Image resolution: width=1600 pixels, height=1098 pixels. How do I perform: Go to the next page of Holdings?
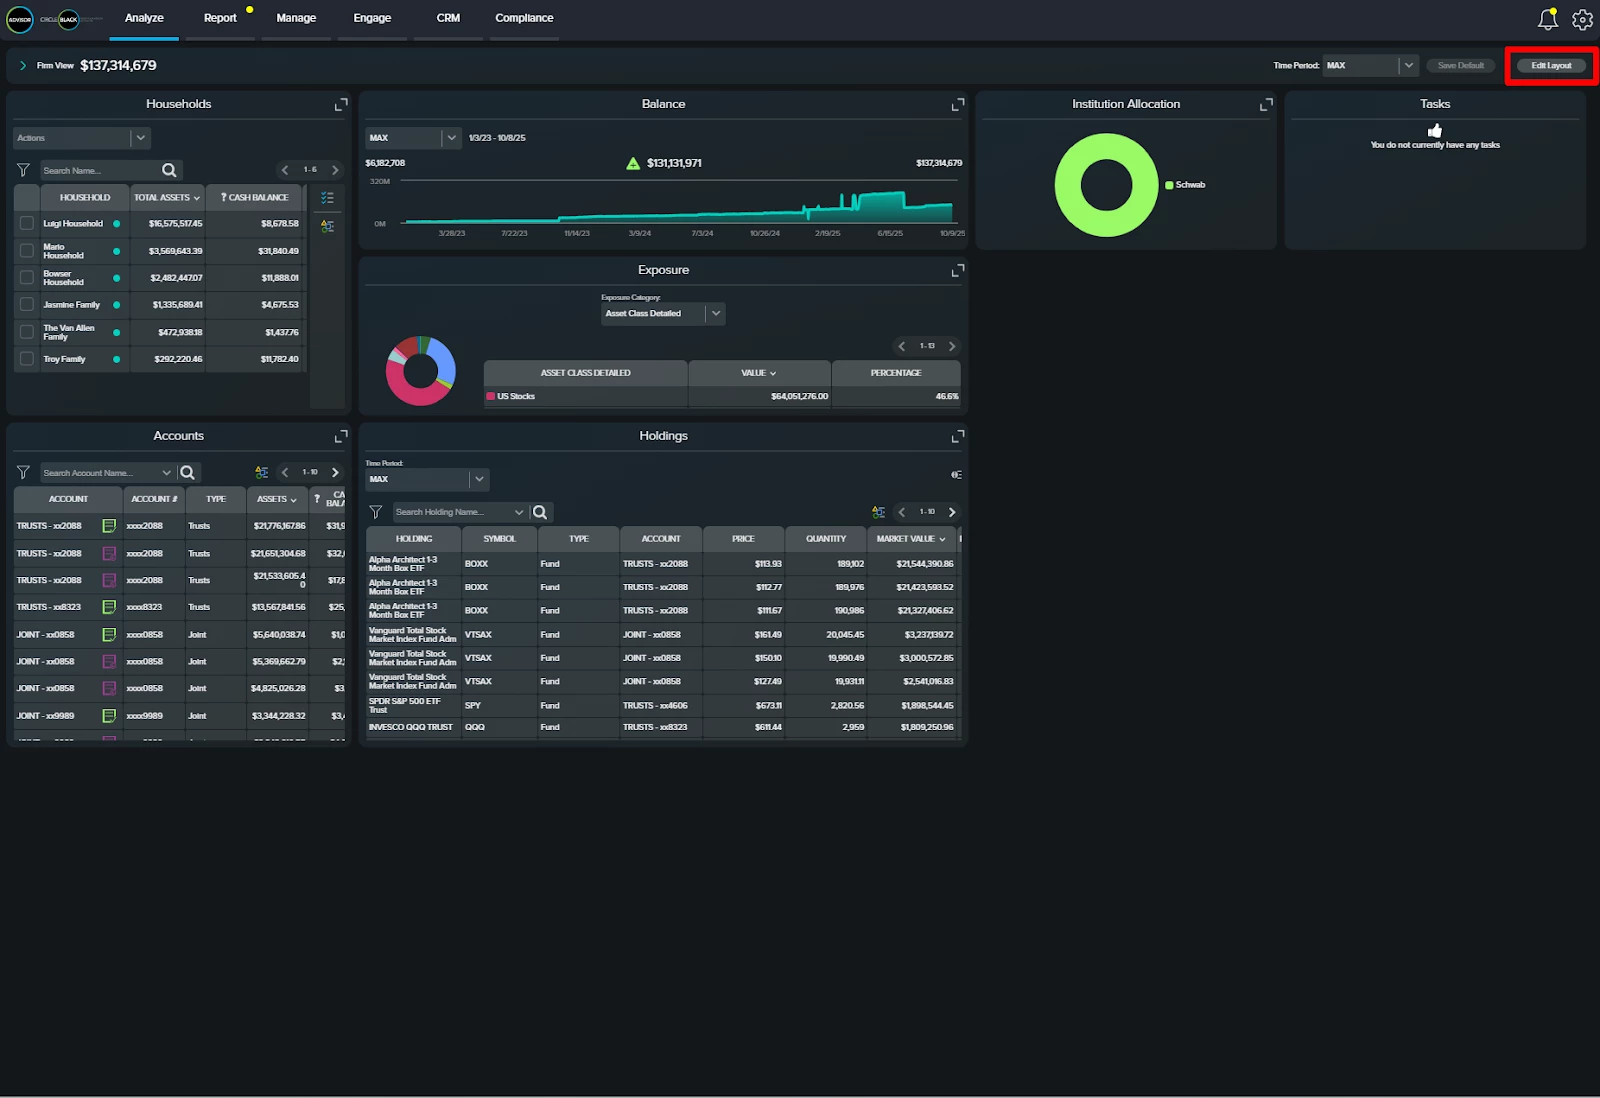click(x=952, y=512)
